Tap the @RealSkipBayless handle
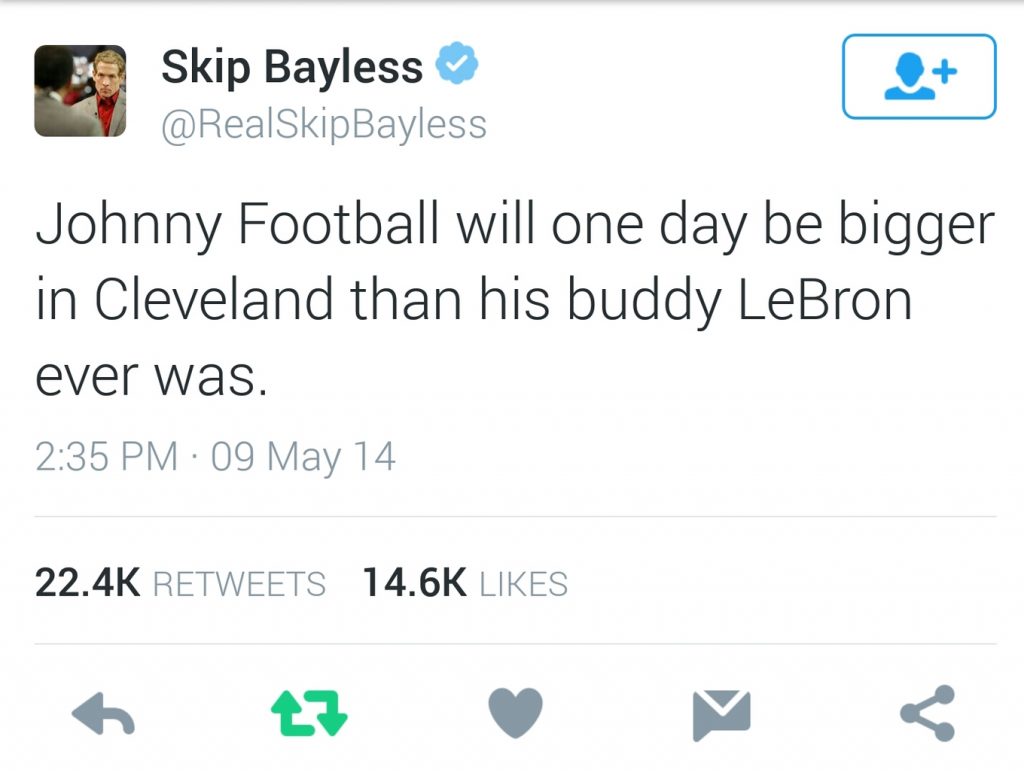 [x=324, y=125]
